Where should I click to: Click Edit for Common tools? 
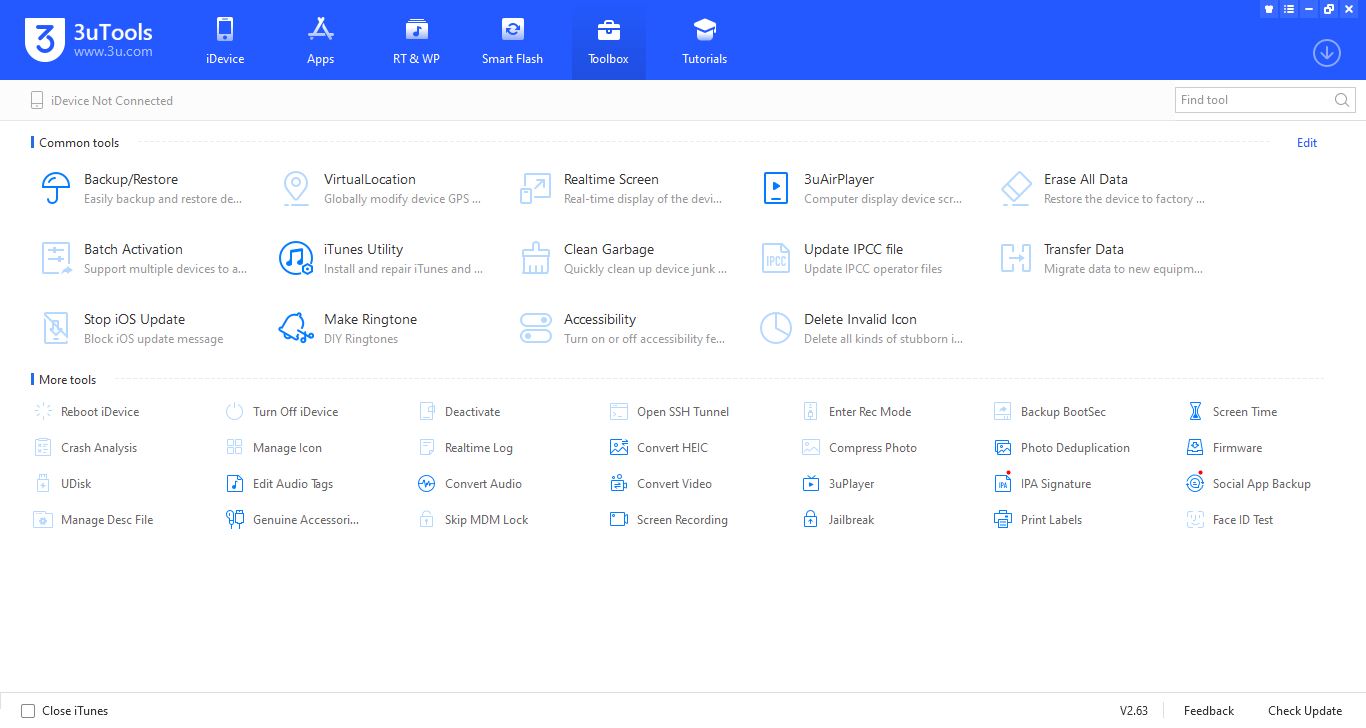1307,143
